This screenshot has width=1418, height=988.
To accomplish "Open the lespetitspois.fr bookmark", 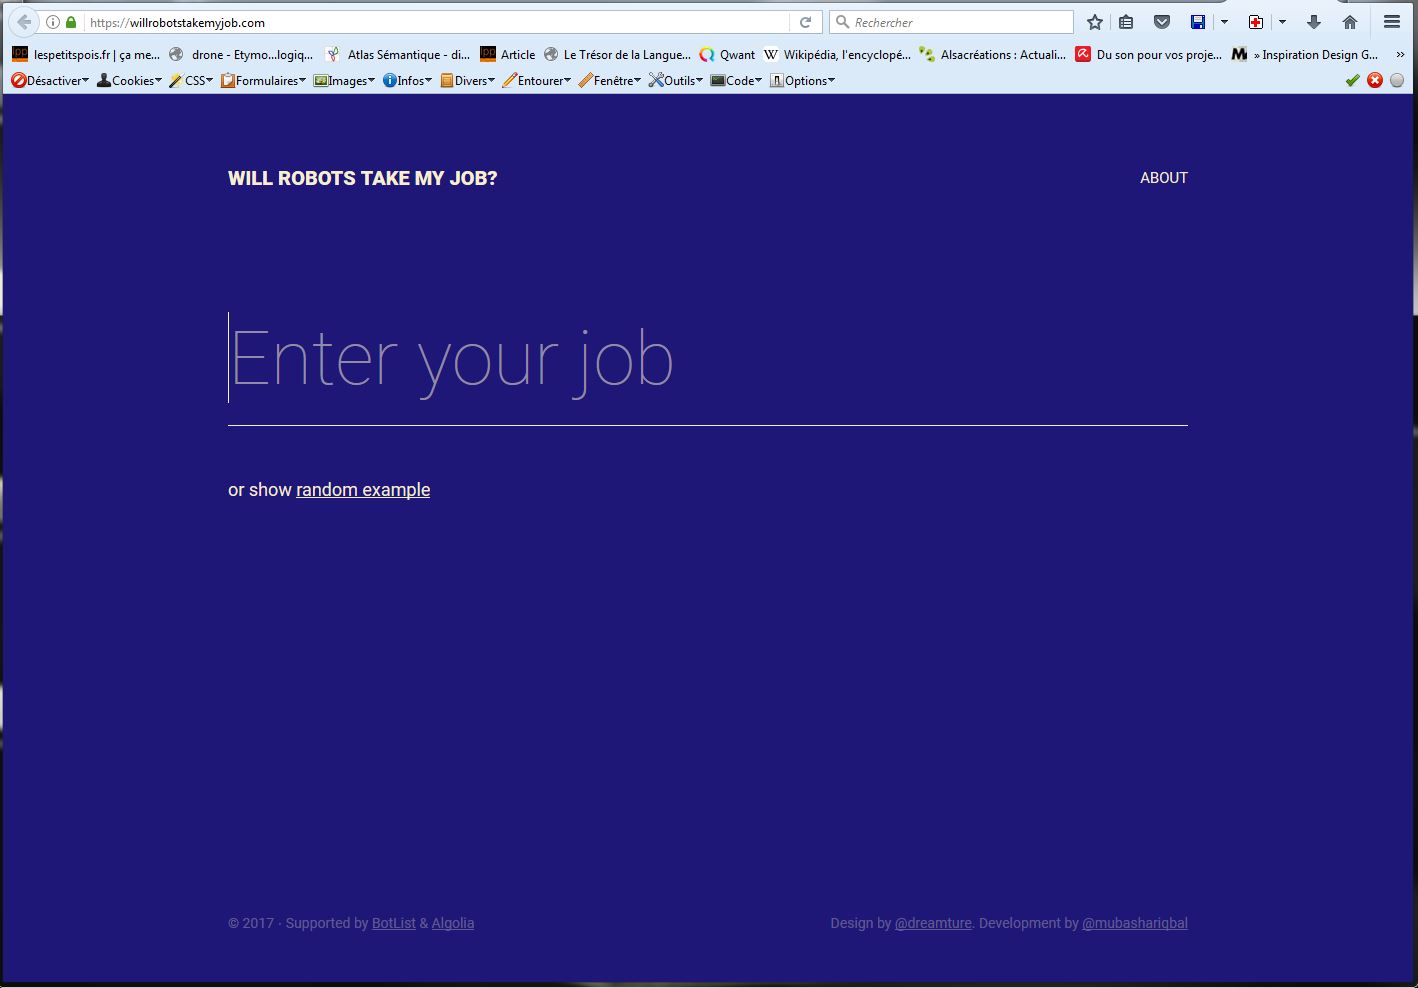I will point(86,54).
